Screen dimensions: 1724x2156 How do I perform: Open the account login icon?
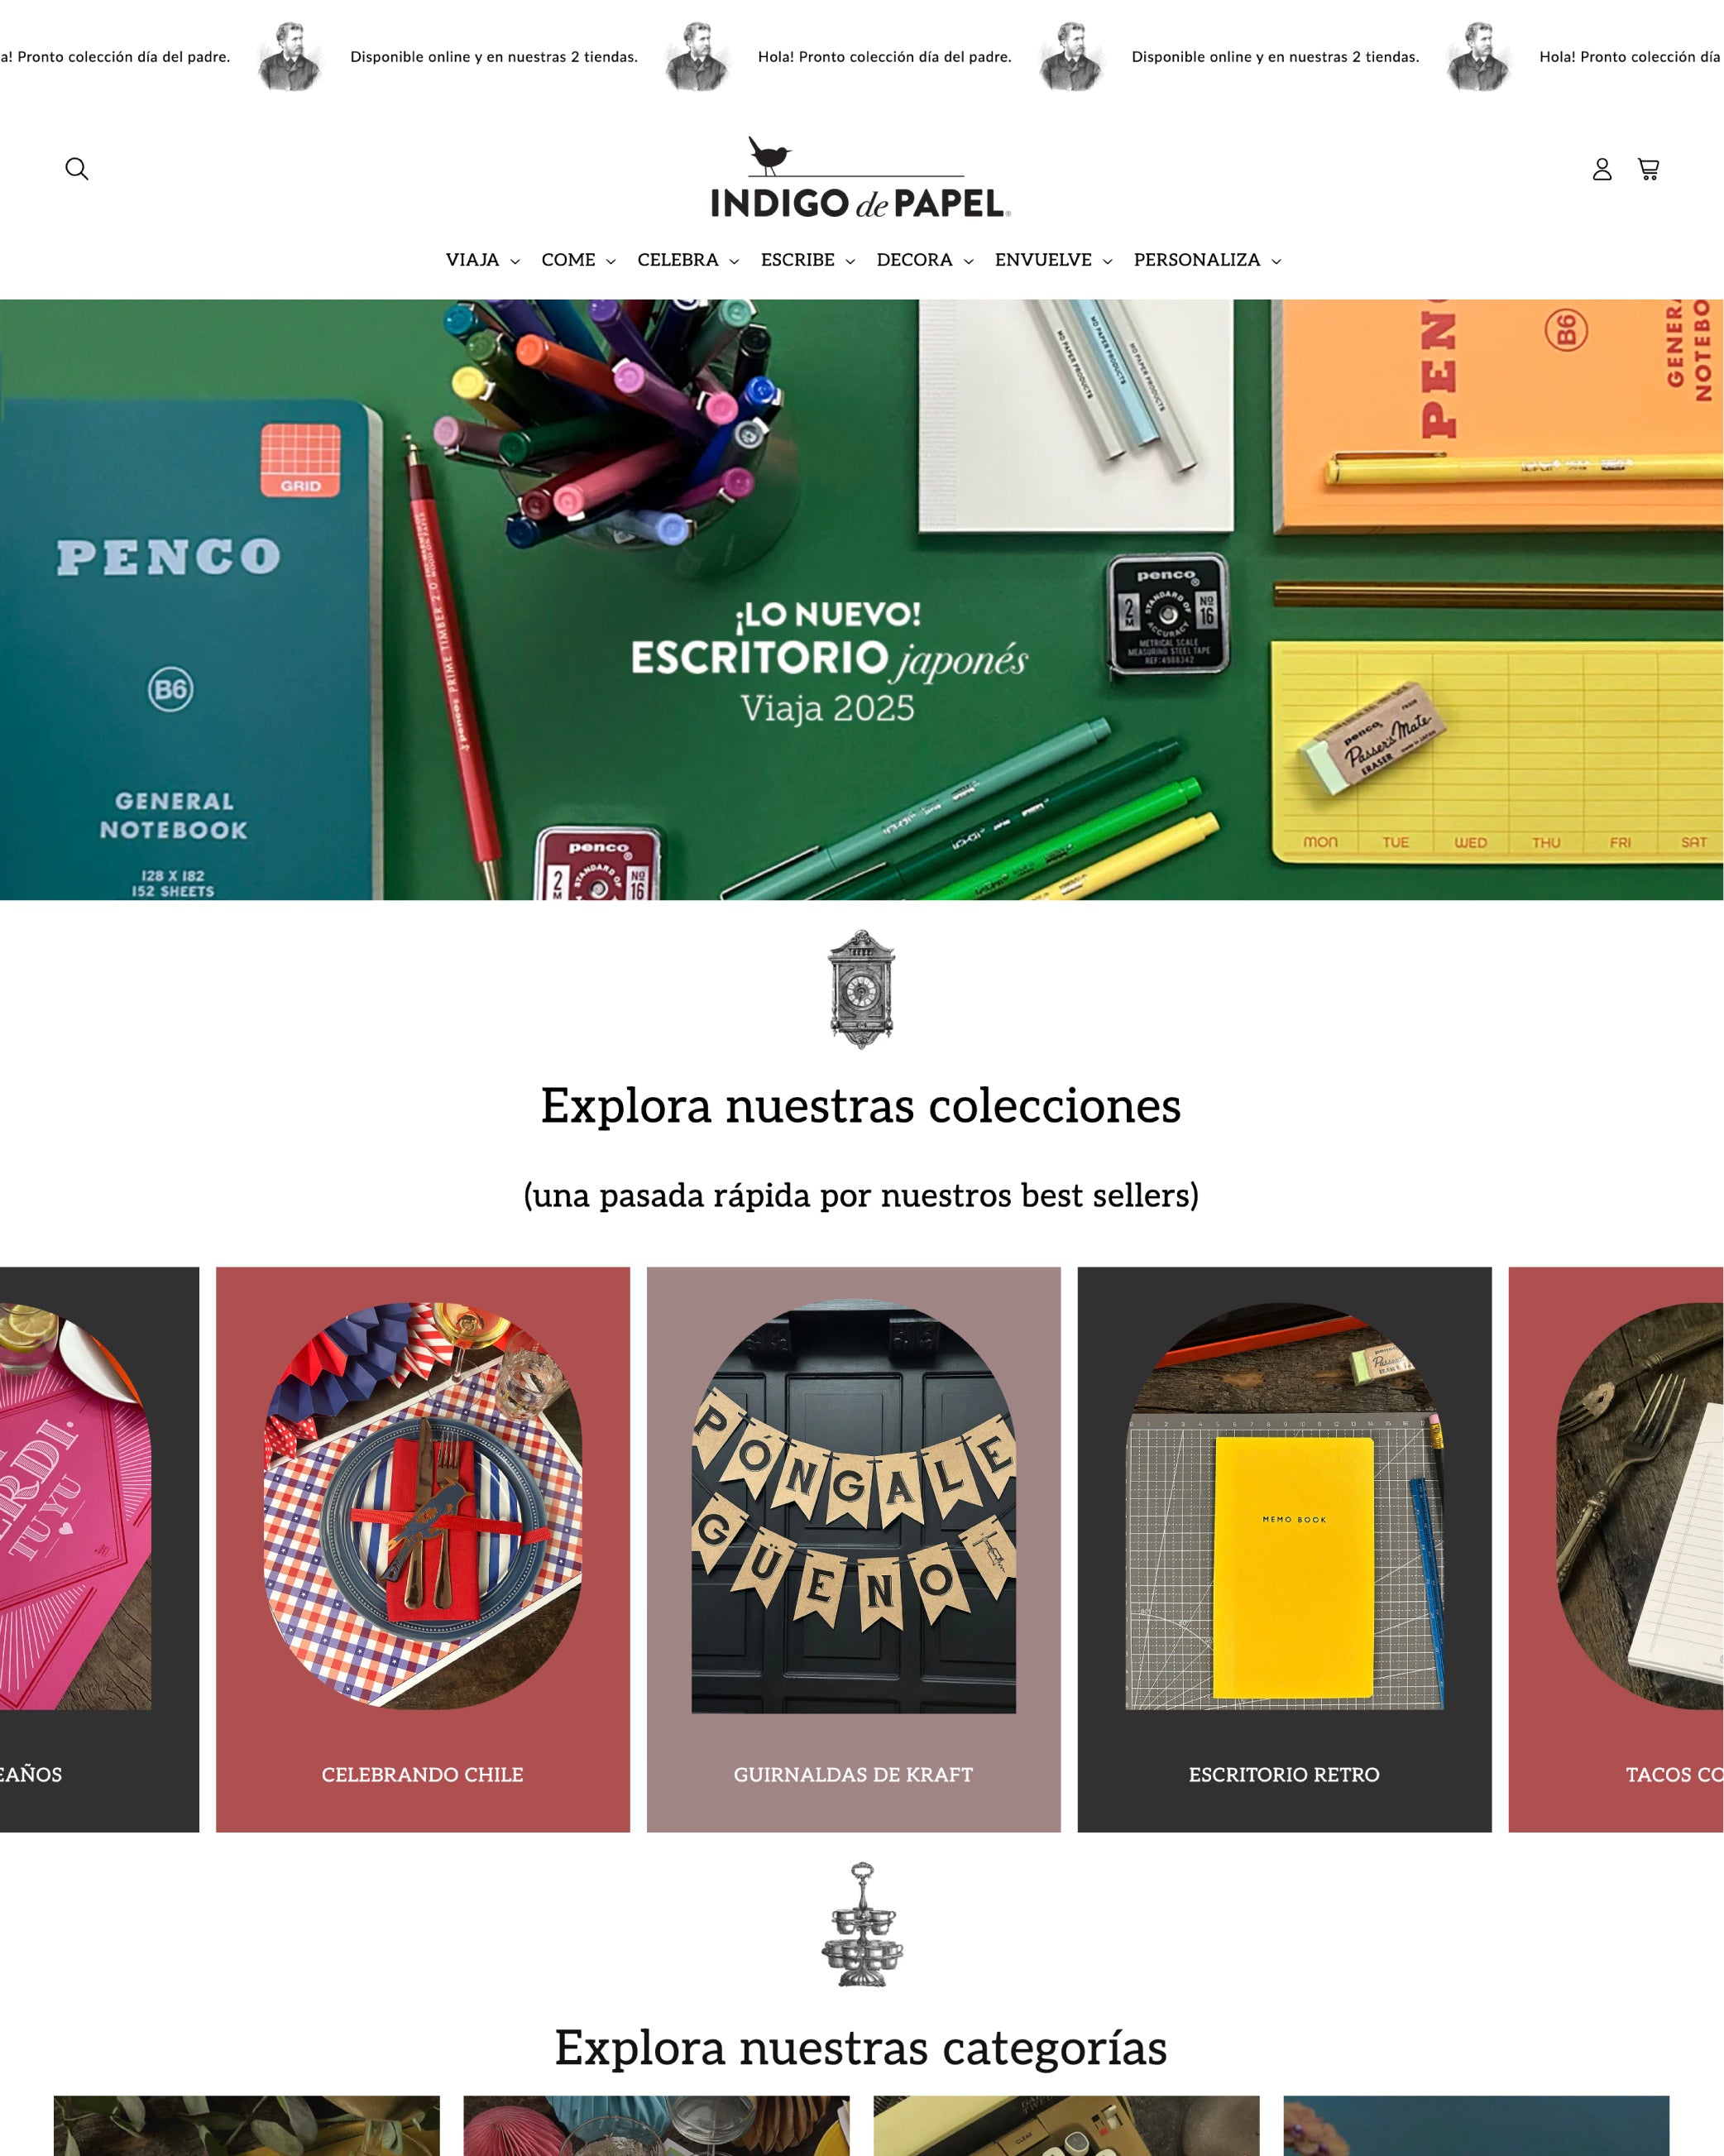click(x=1602, y=169)
